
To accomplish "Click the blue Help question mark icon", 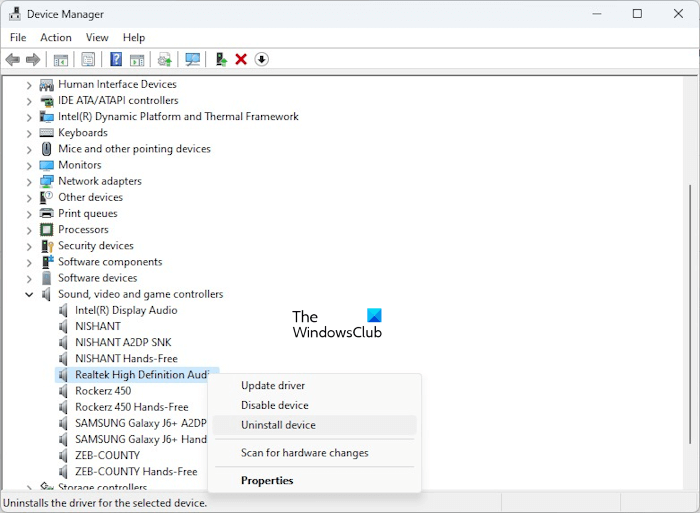I will pos(116,59).
